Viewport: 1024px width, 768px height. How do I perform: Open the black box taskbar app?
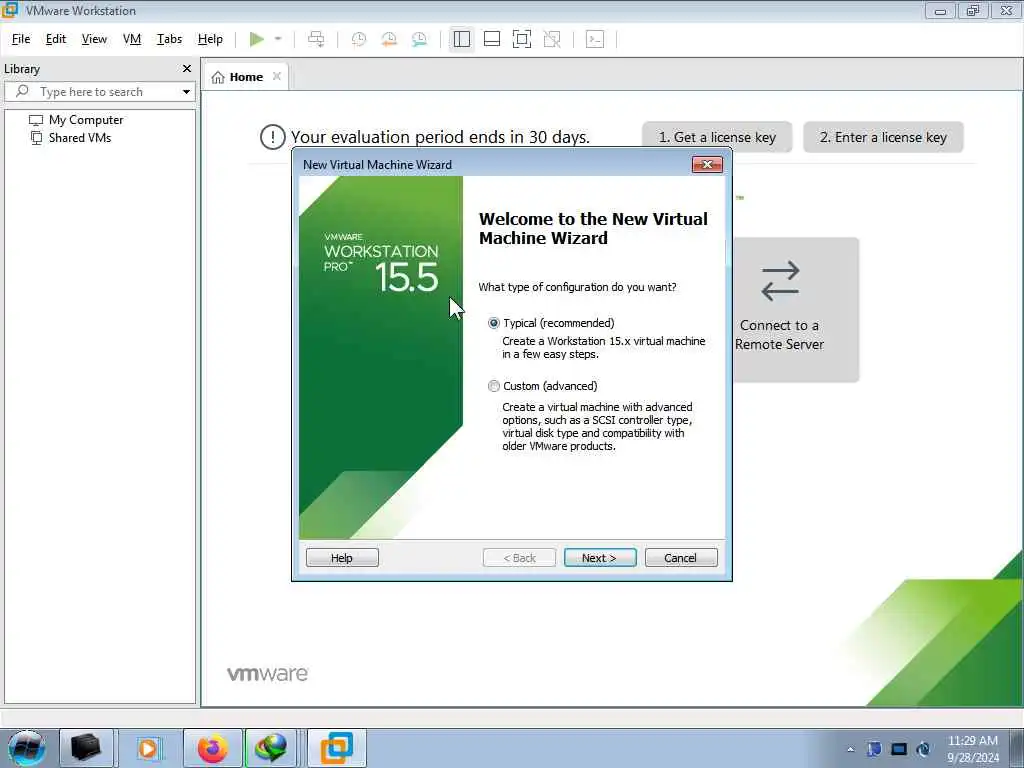pos(86,748)
